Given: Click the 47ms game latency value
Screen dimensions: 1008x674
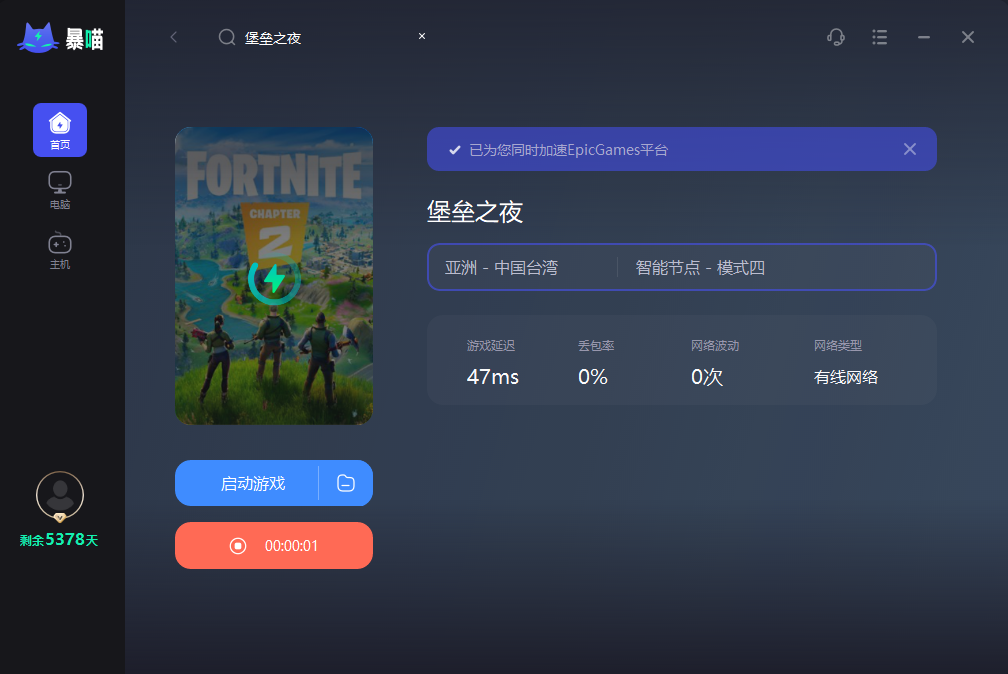Looking at the screenshot, I should tap(492, 377).
